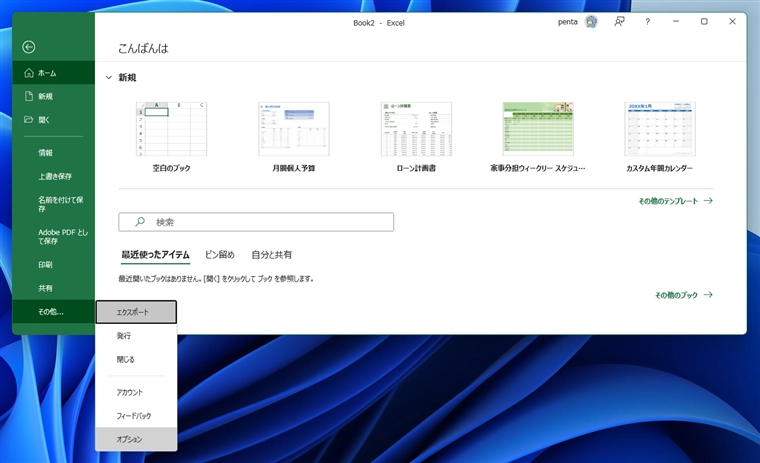The image size is (760, 463).
Task: Click the その他のブック link
Action: pyautogui.click(x=676, y=295)
